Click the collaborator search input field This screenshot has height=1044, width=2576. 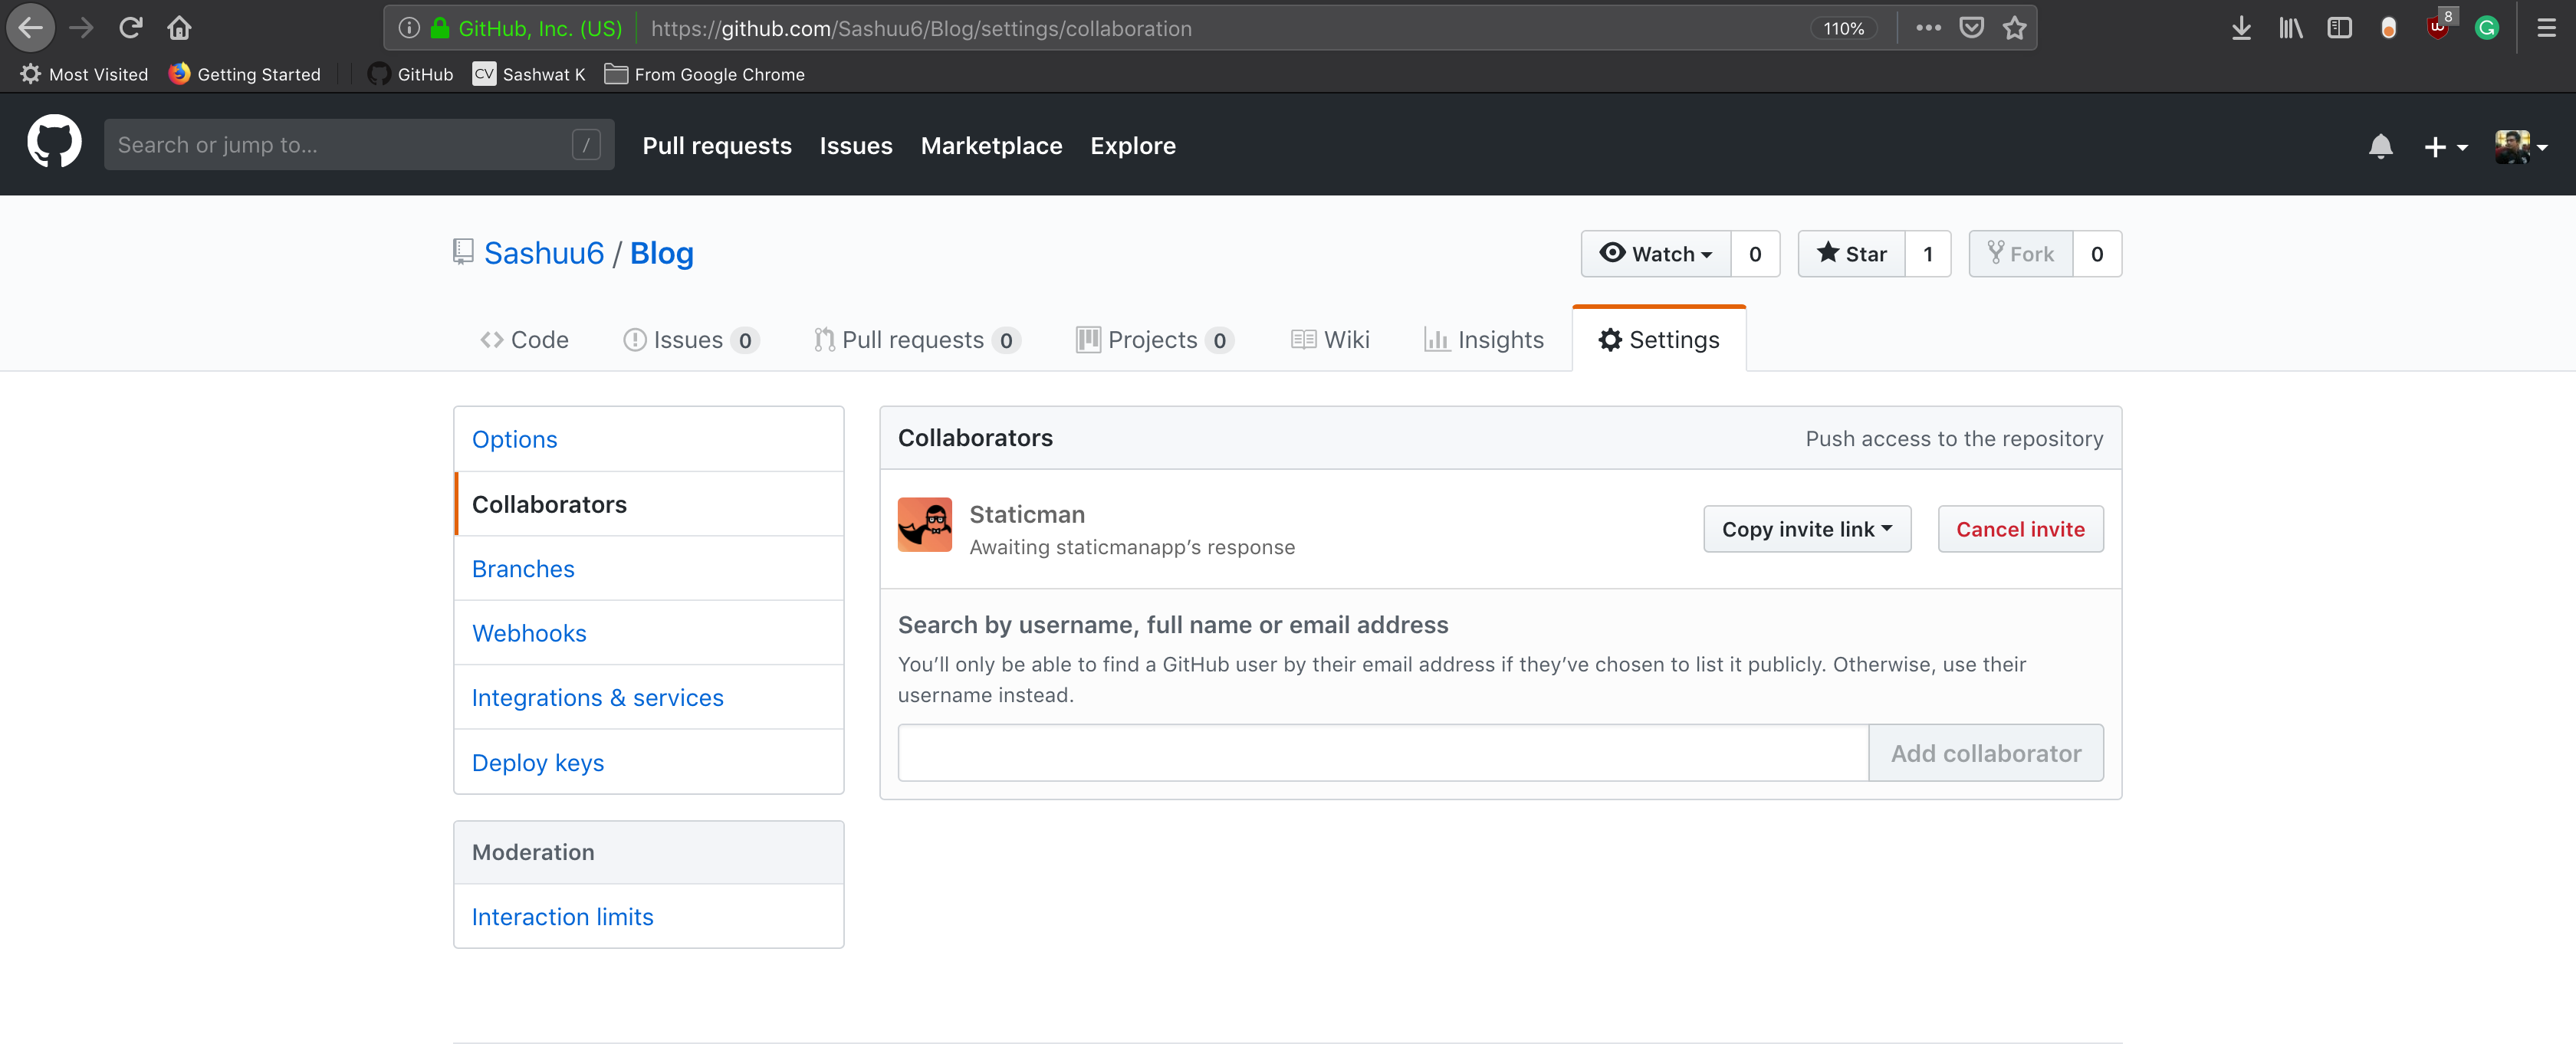tap(1383, 753)
